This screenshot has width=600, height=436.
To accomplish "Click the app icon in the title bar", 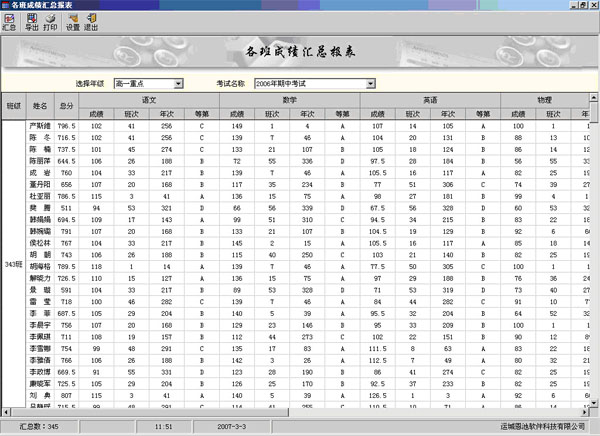I will click(7, 5).
